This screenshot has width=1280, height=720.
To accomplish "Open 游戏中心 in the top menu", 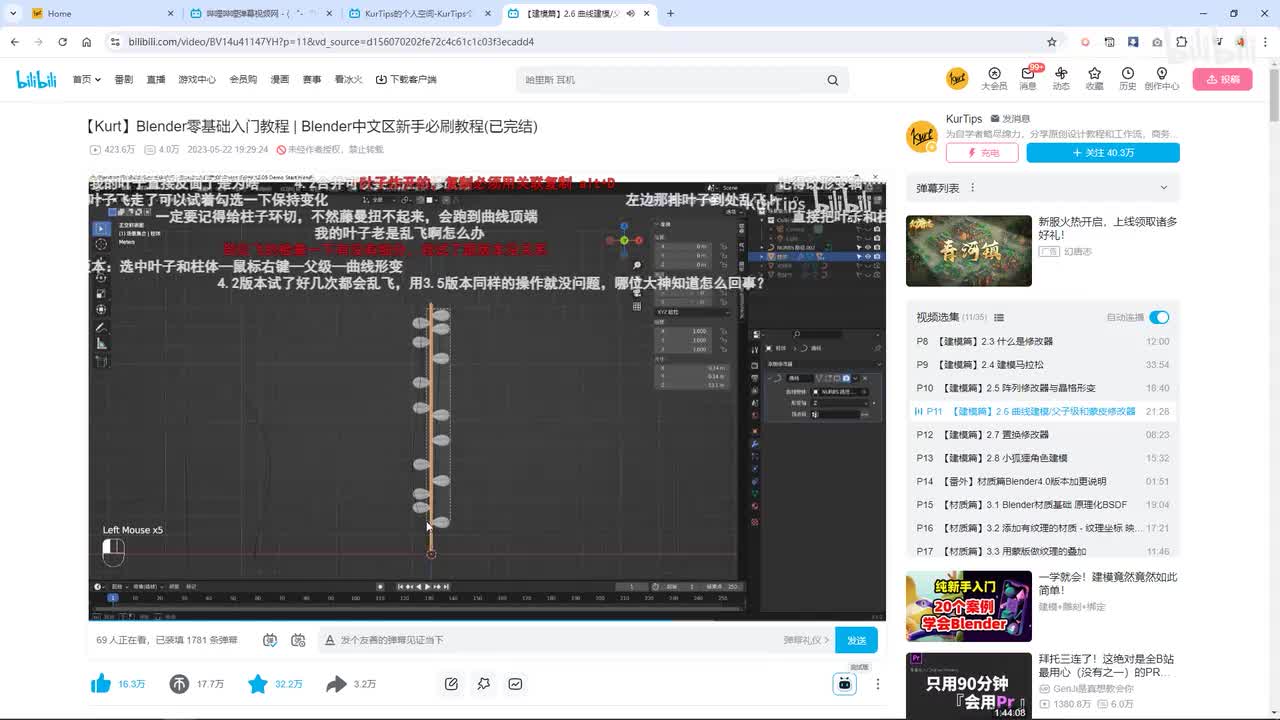I will pos(197,79).
